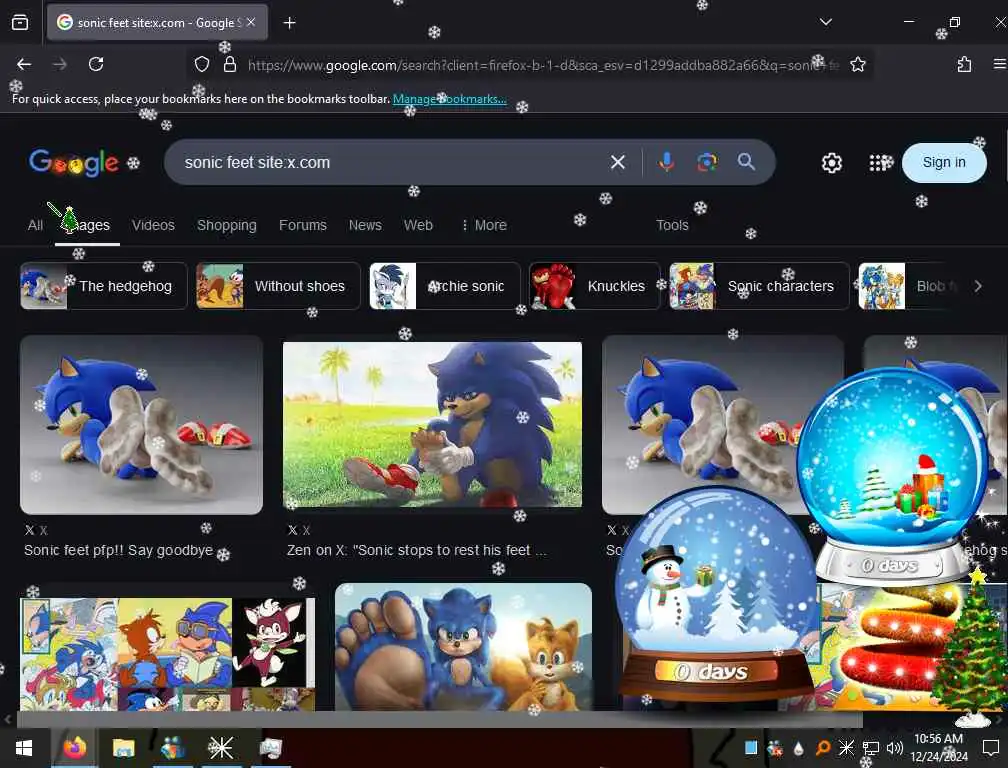Click the search input field
Screen dimensions: 1008x768
(x=392, y=163)
